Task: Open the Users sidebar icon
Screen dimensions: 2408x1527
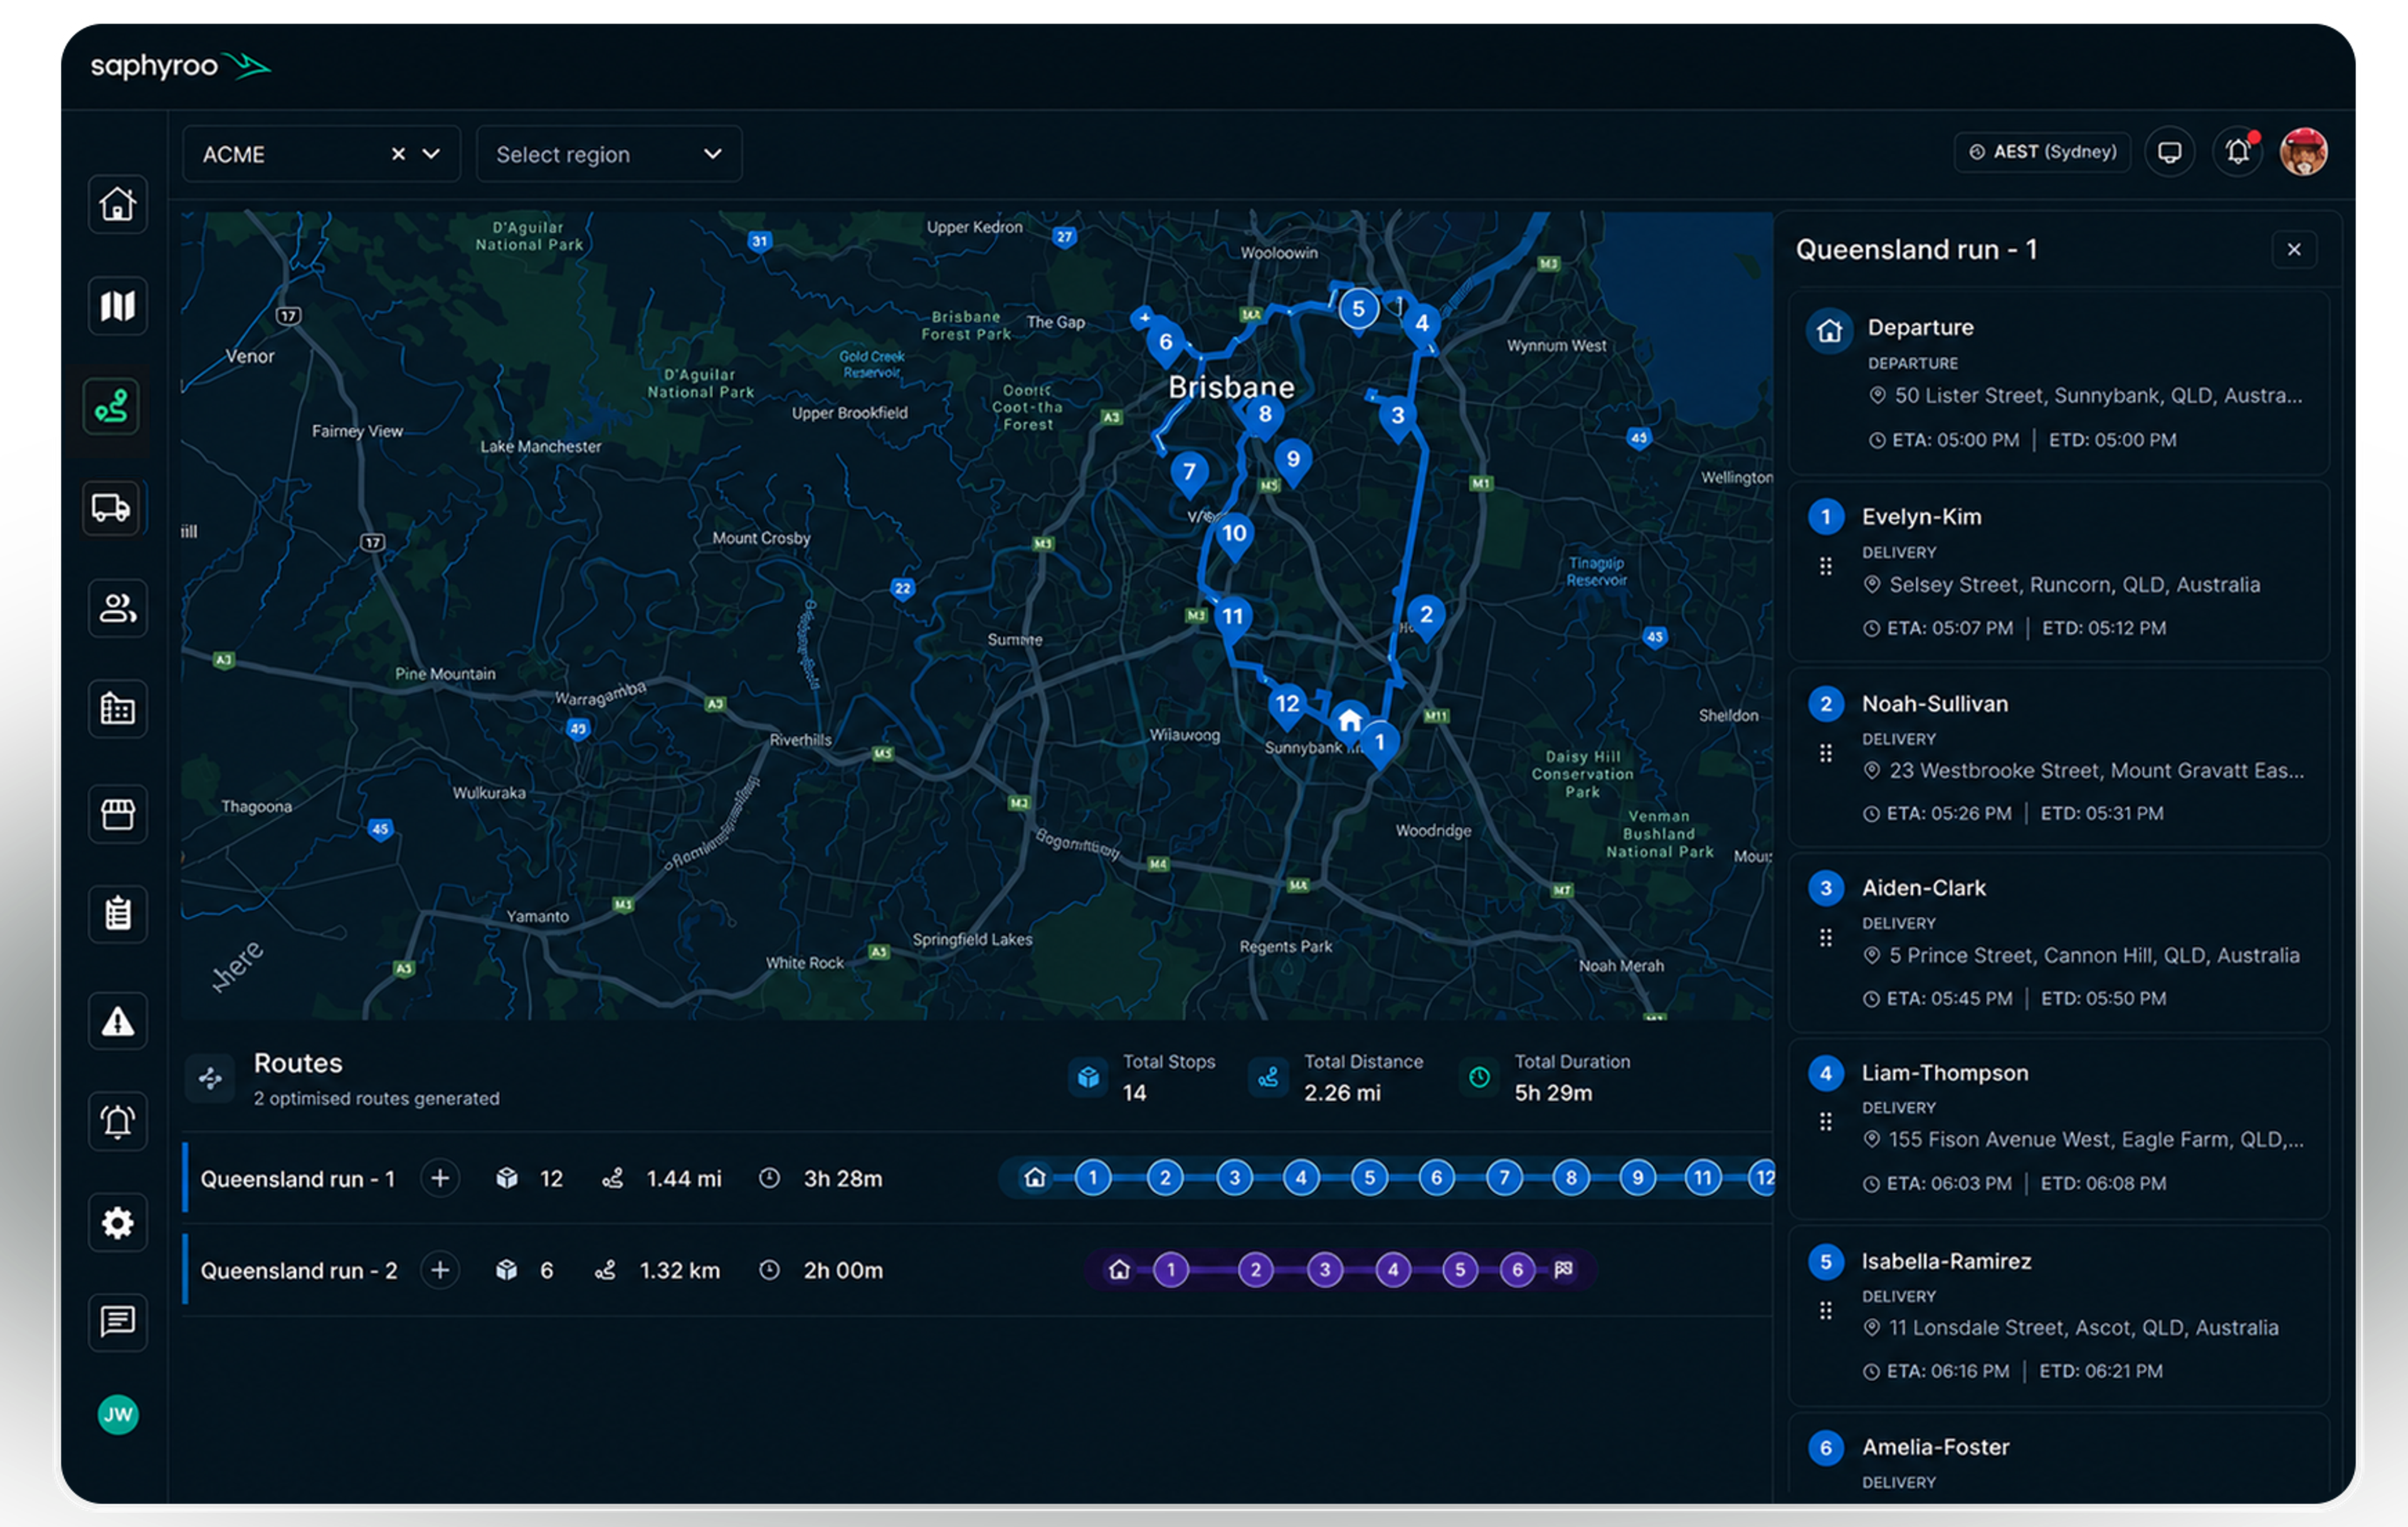Action: pos(117,608)
